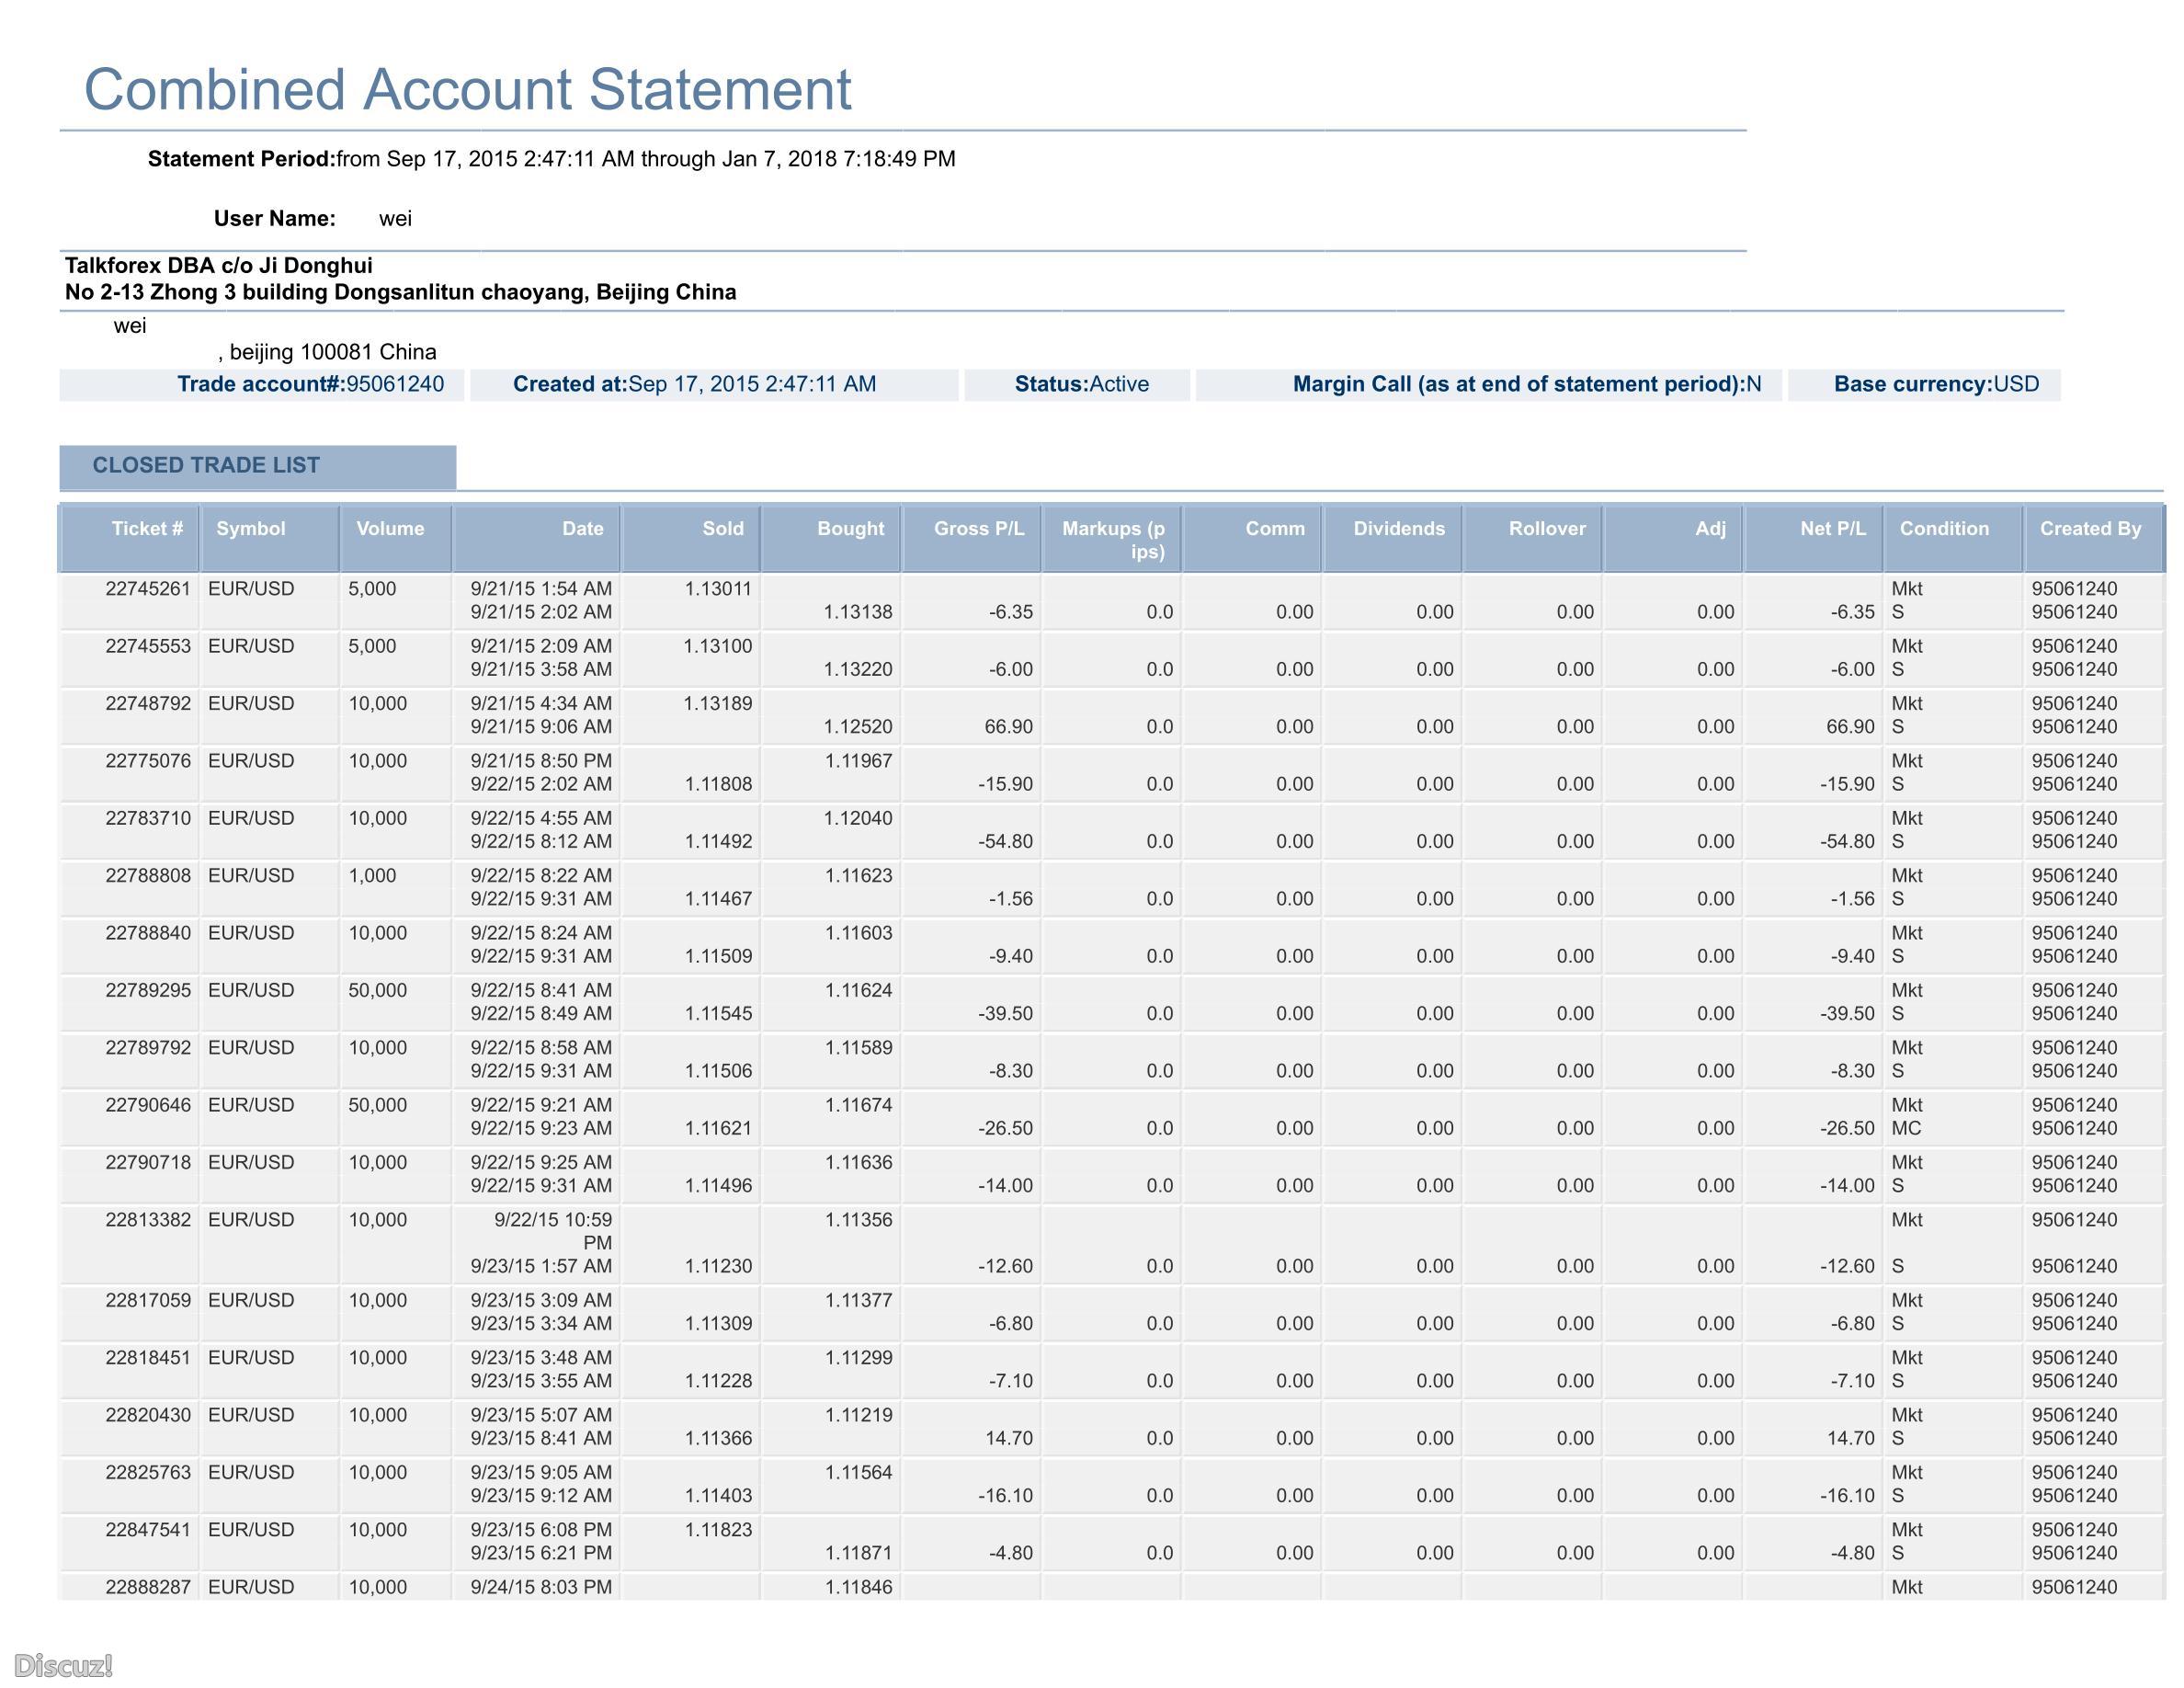Click the Markups (pips) column header
Viewport: 2184px width, 1688px height.
click(1111, 539)
